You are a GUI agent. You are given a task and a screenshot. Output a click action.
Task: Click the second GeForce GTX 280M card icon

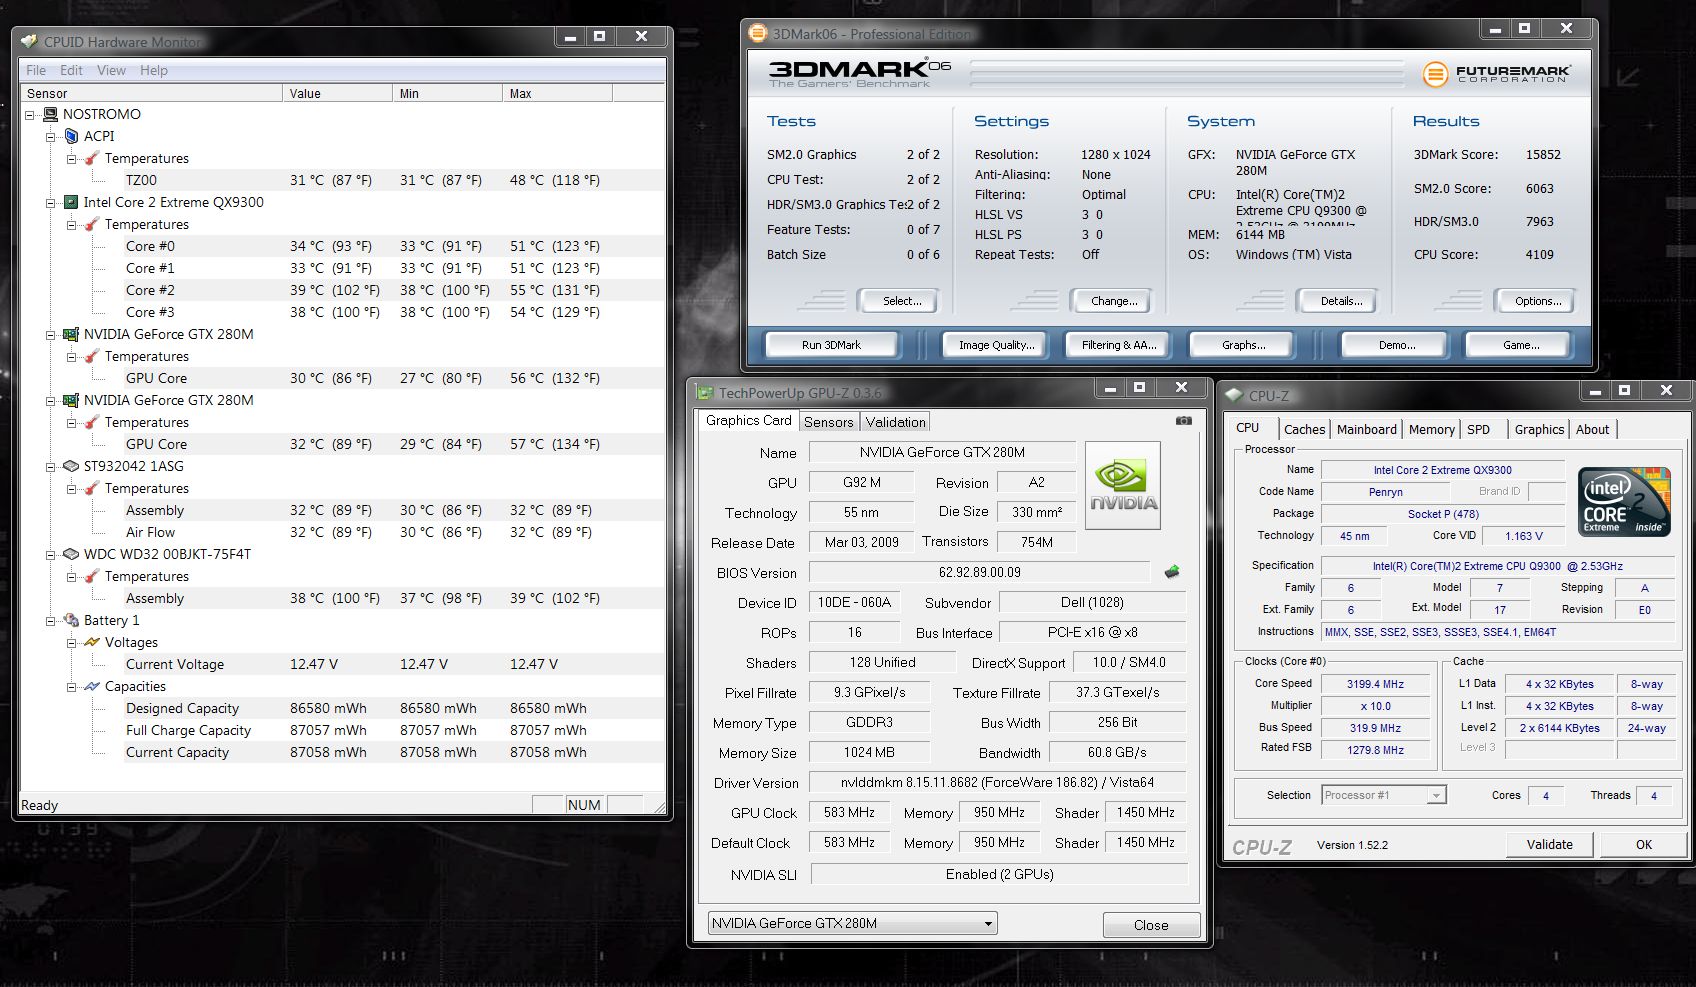pos(71,400)
